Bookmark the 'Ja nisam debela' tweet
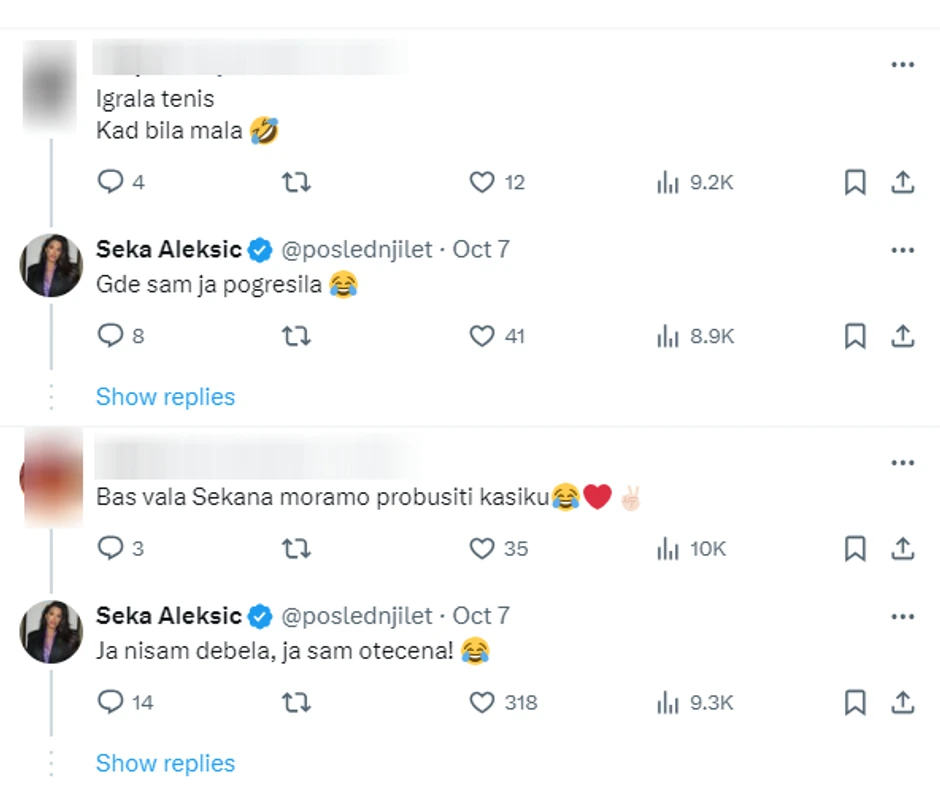The height and width of the screenshot is (790, 940). click(855, 702)
